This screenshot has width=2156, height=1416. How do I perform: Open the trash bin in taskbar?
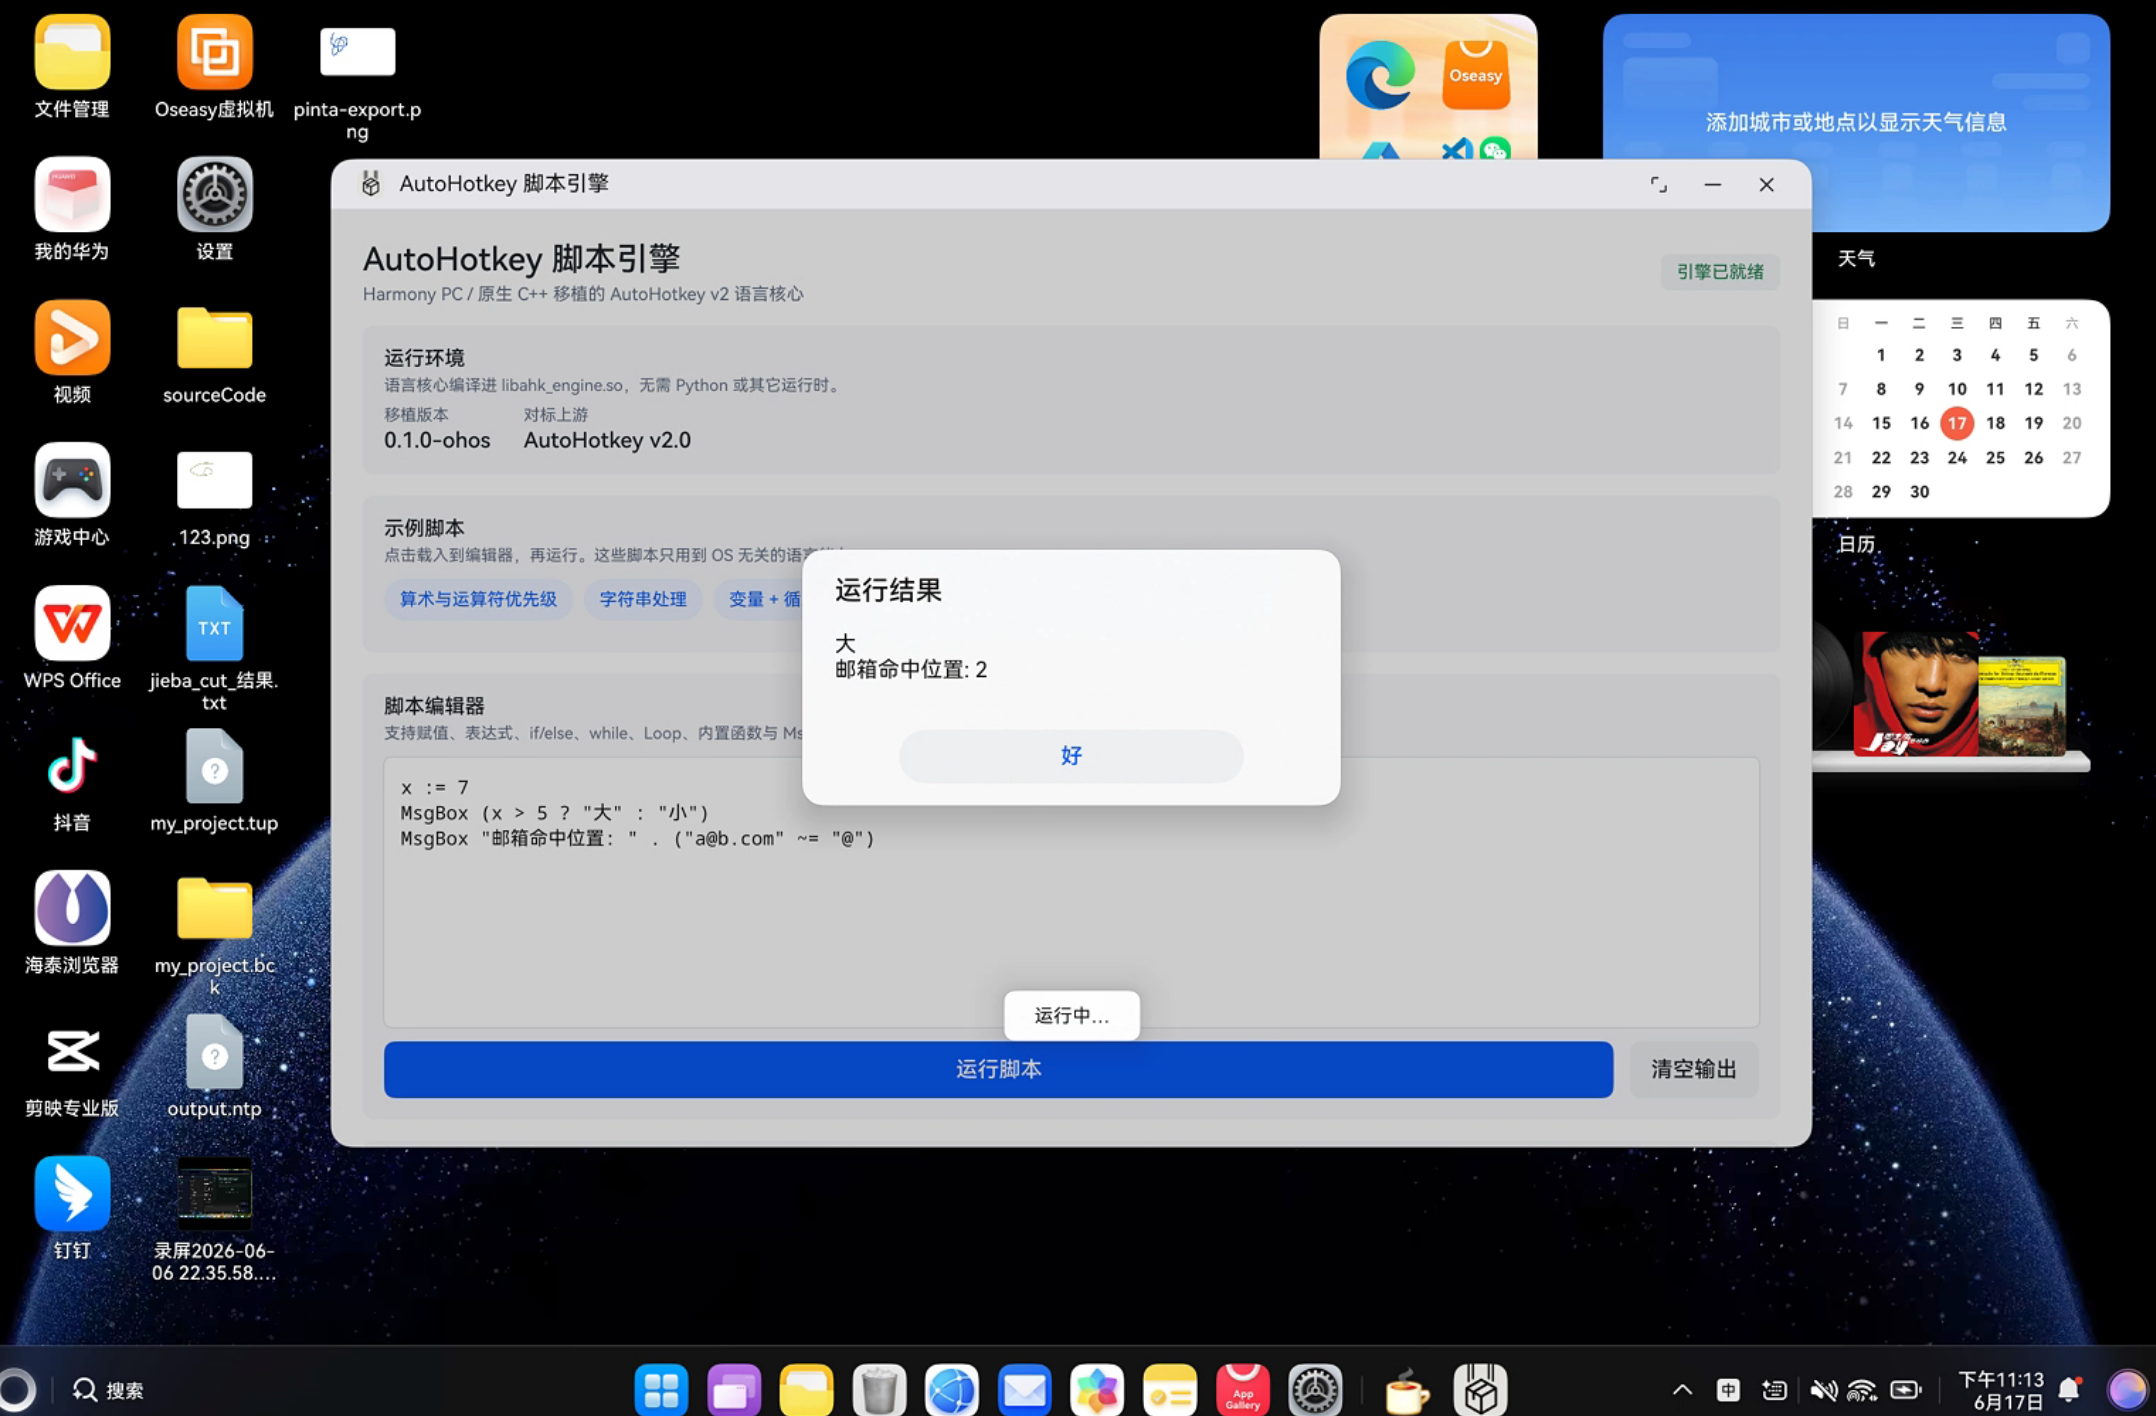coord(879,1390)
